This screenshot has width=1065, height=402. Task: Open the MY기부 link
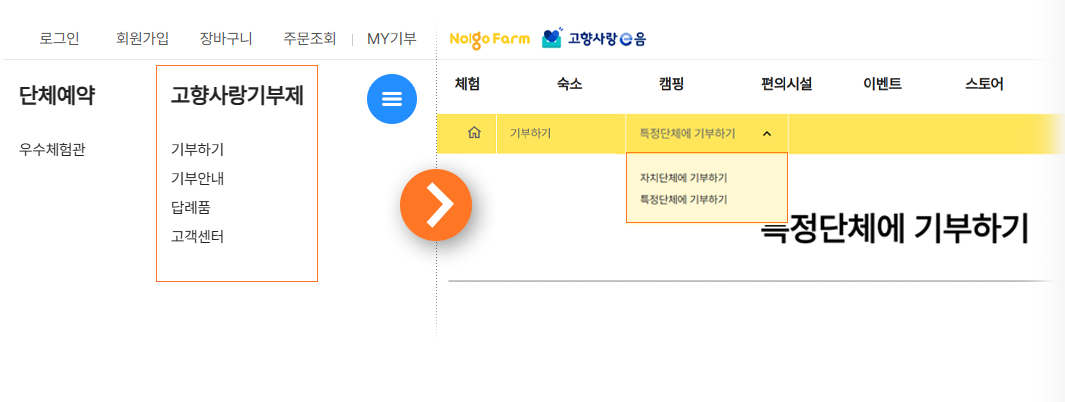(x=392, y=39)
